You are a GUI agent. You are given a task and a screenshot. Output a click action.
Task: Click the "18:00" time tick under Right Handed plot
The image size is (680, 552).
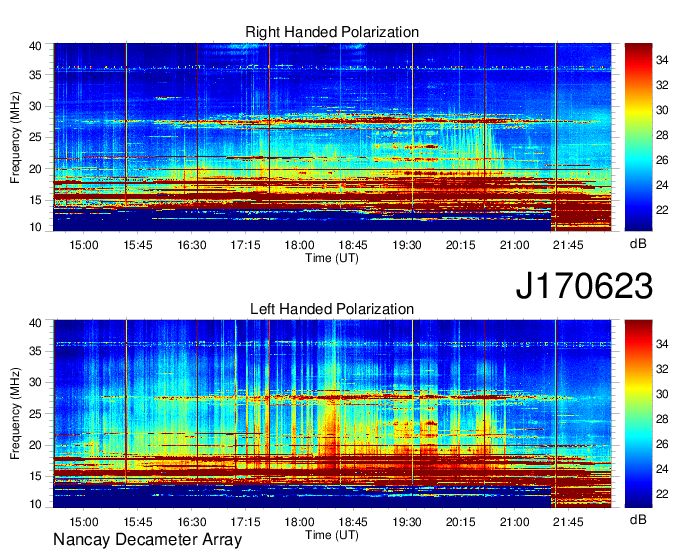[299, 245]
